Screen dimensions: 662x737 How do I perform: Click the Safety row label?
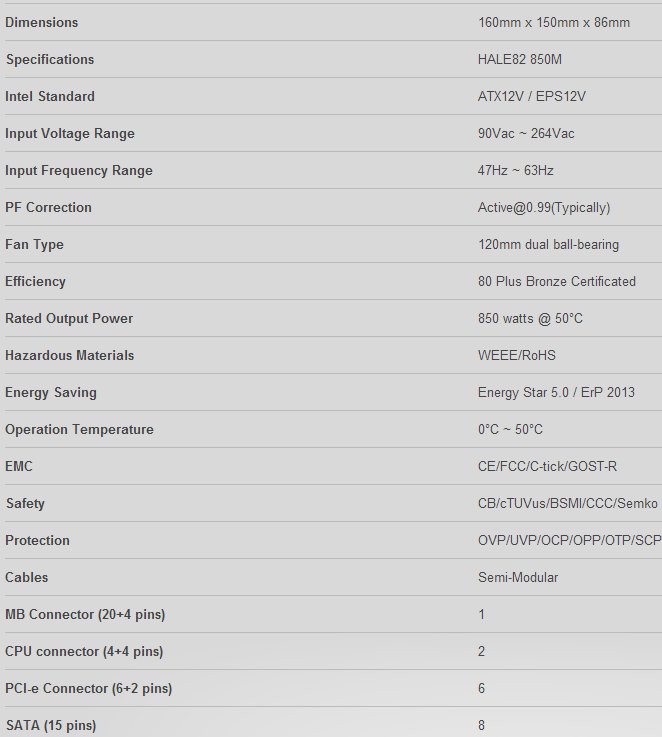point(25,503)
